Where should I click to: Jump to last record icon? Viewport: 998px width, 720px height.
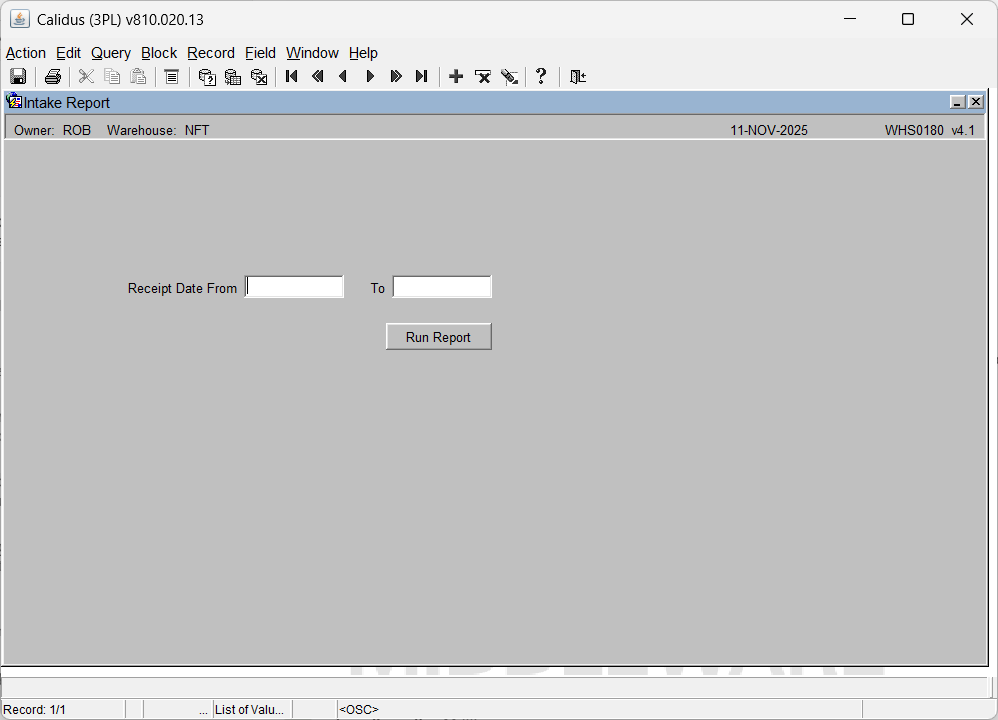click(x=422, y=77)
